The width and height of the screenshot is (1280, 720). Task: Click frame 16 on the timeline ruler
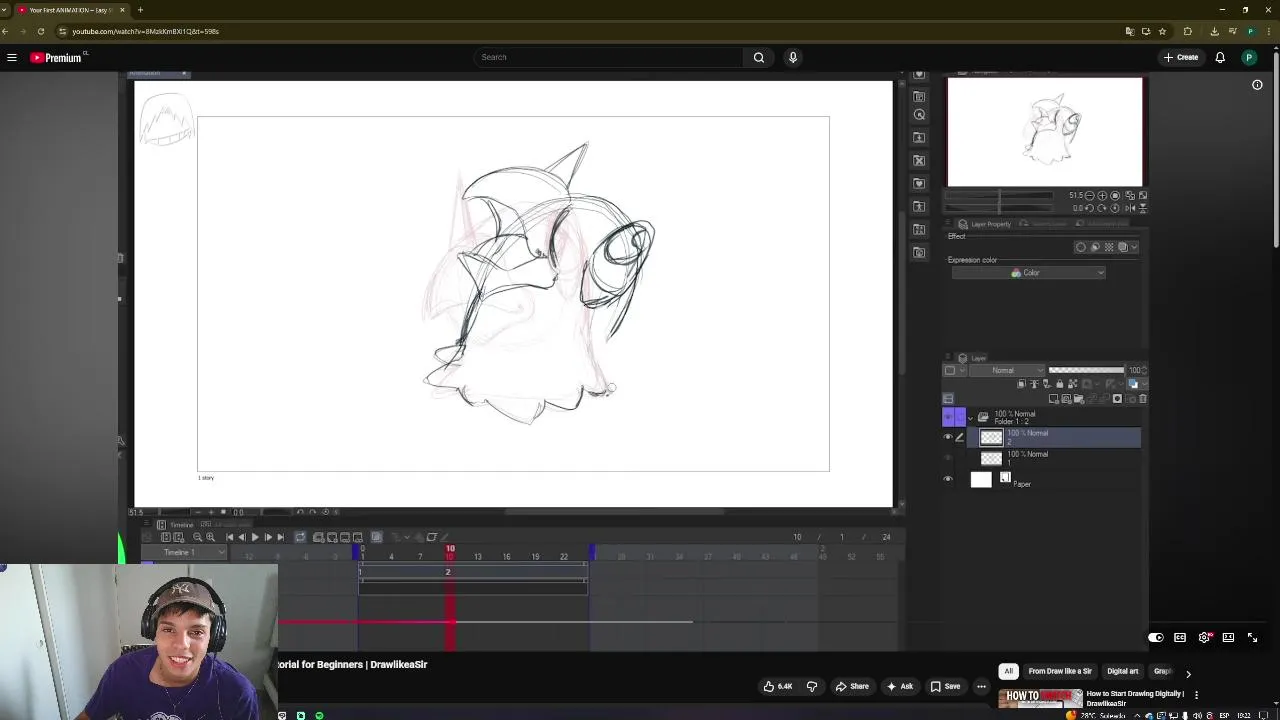(506, 556)
